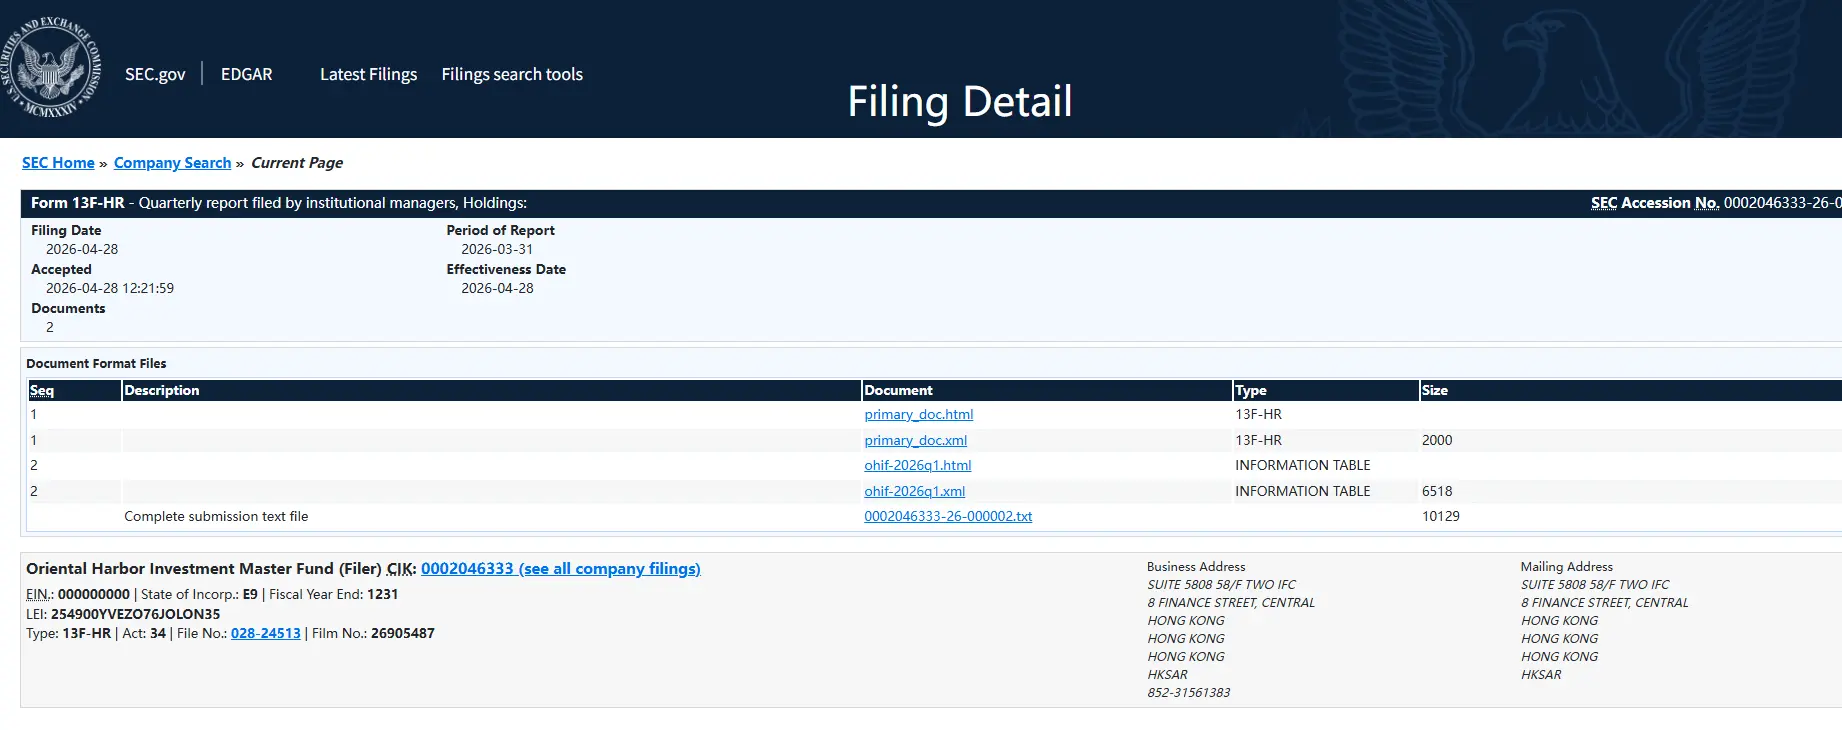Viewport: 1842px width, 730px height.
Task: Select the Fiscal Year End value 1231
Action: 383,594
